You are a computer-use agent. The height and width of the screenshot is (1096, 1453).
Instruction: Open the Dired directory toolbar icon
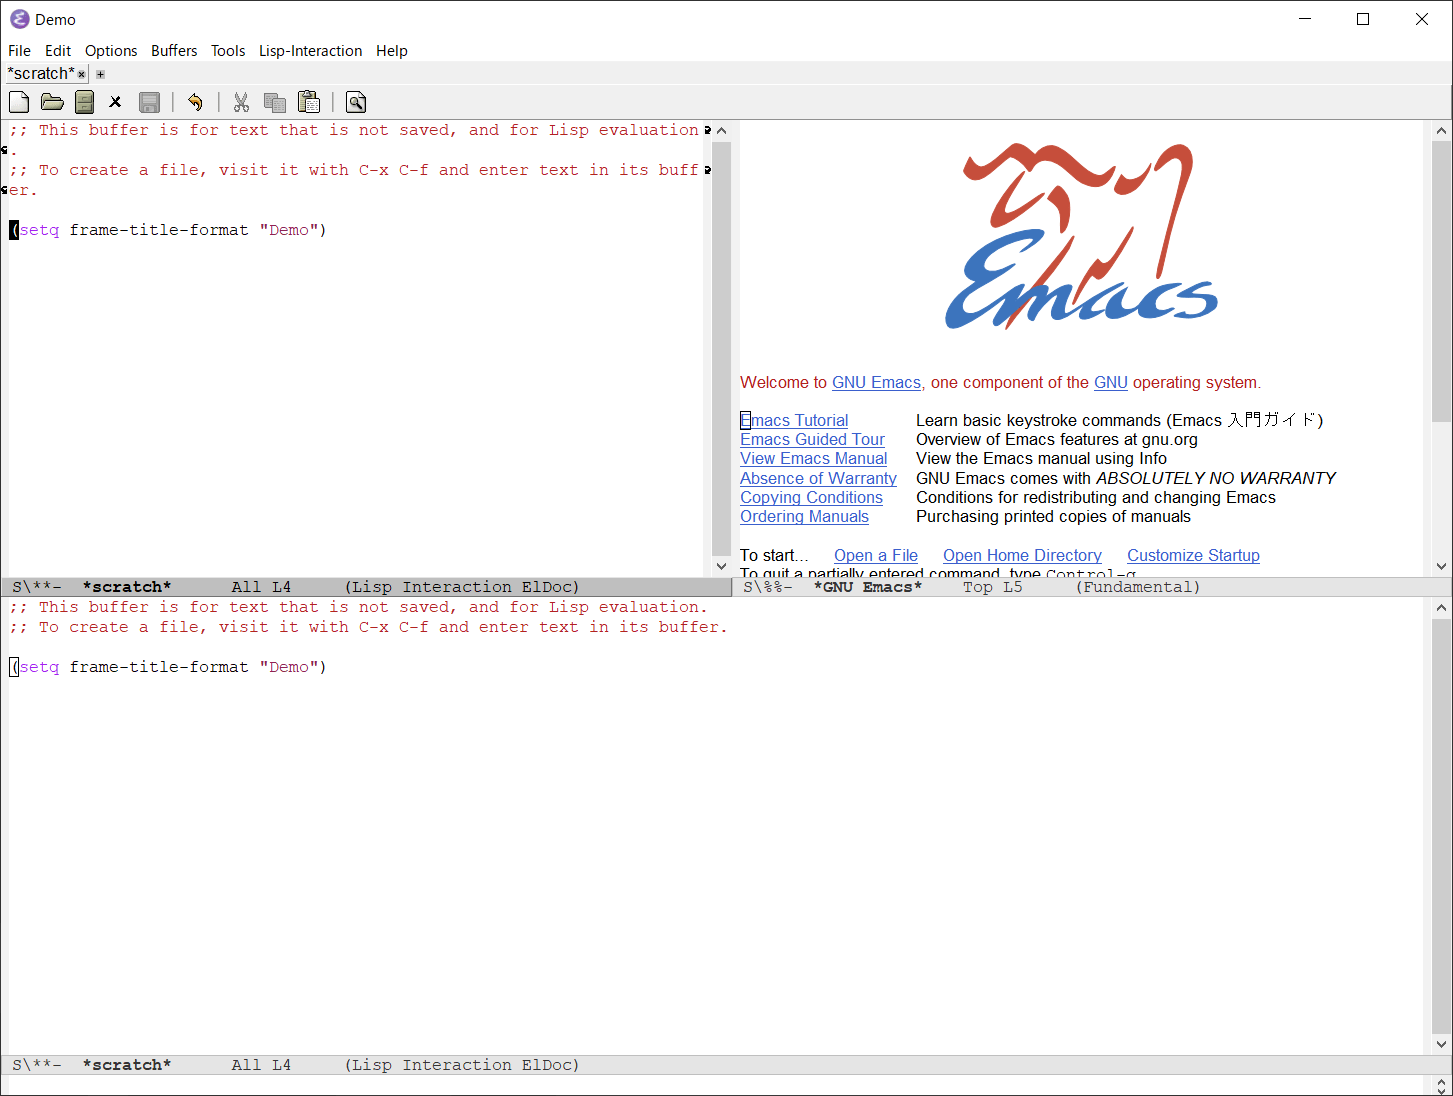pyautogui.click(x=85, y=102)
